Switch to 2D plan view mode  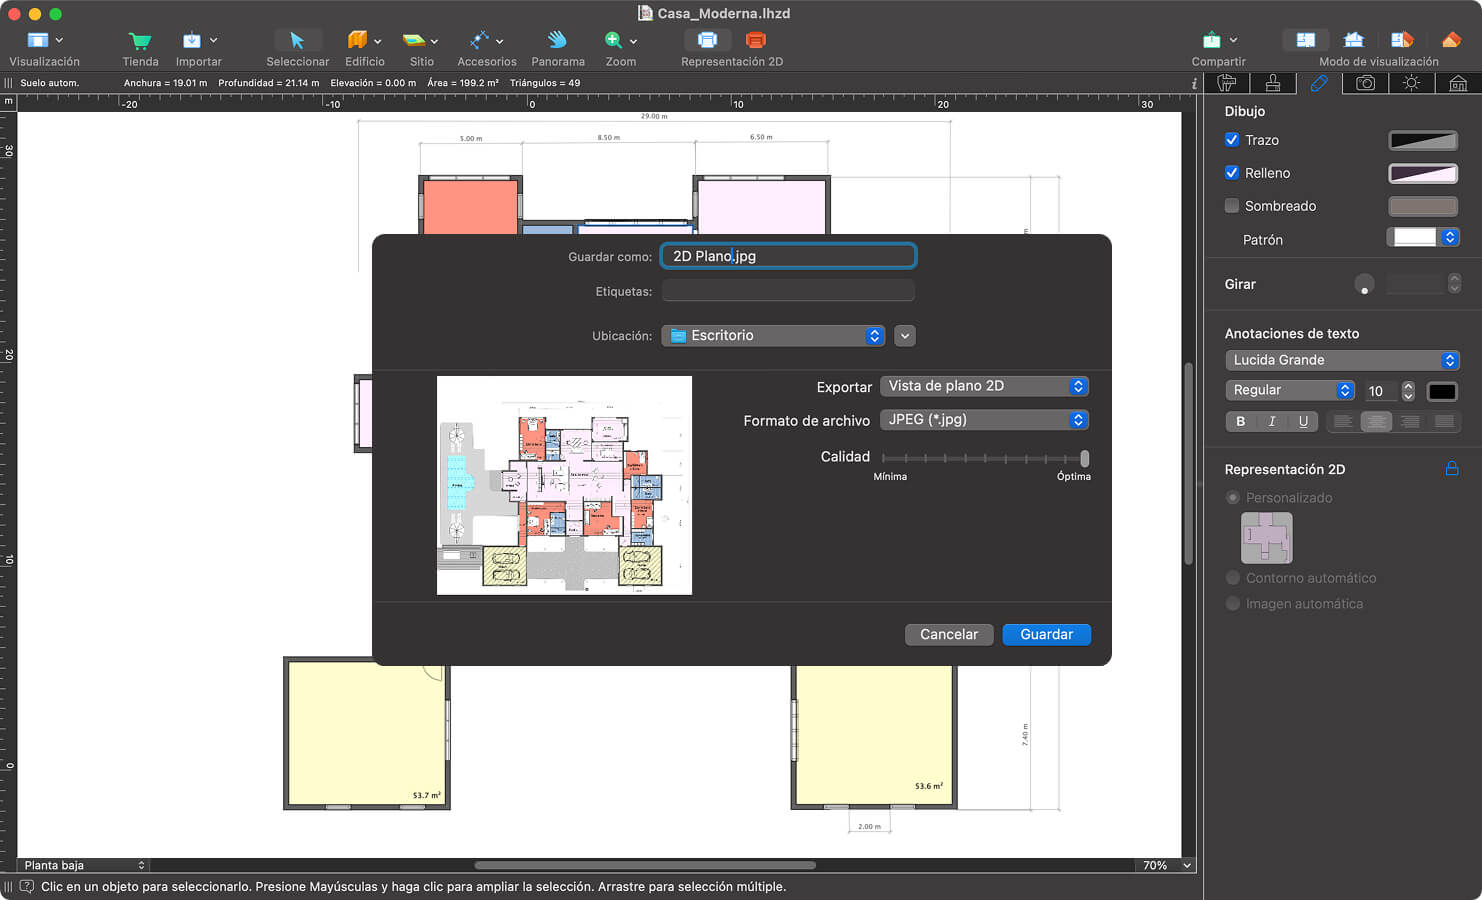tap(1306, 40)
